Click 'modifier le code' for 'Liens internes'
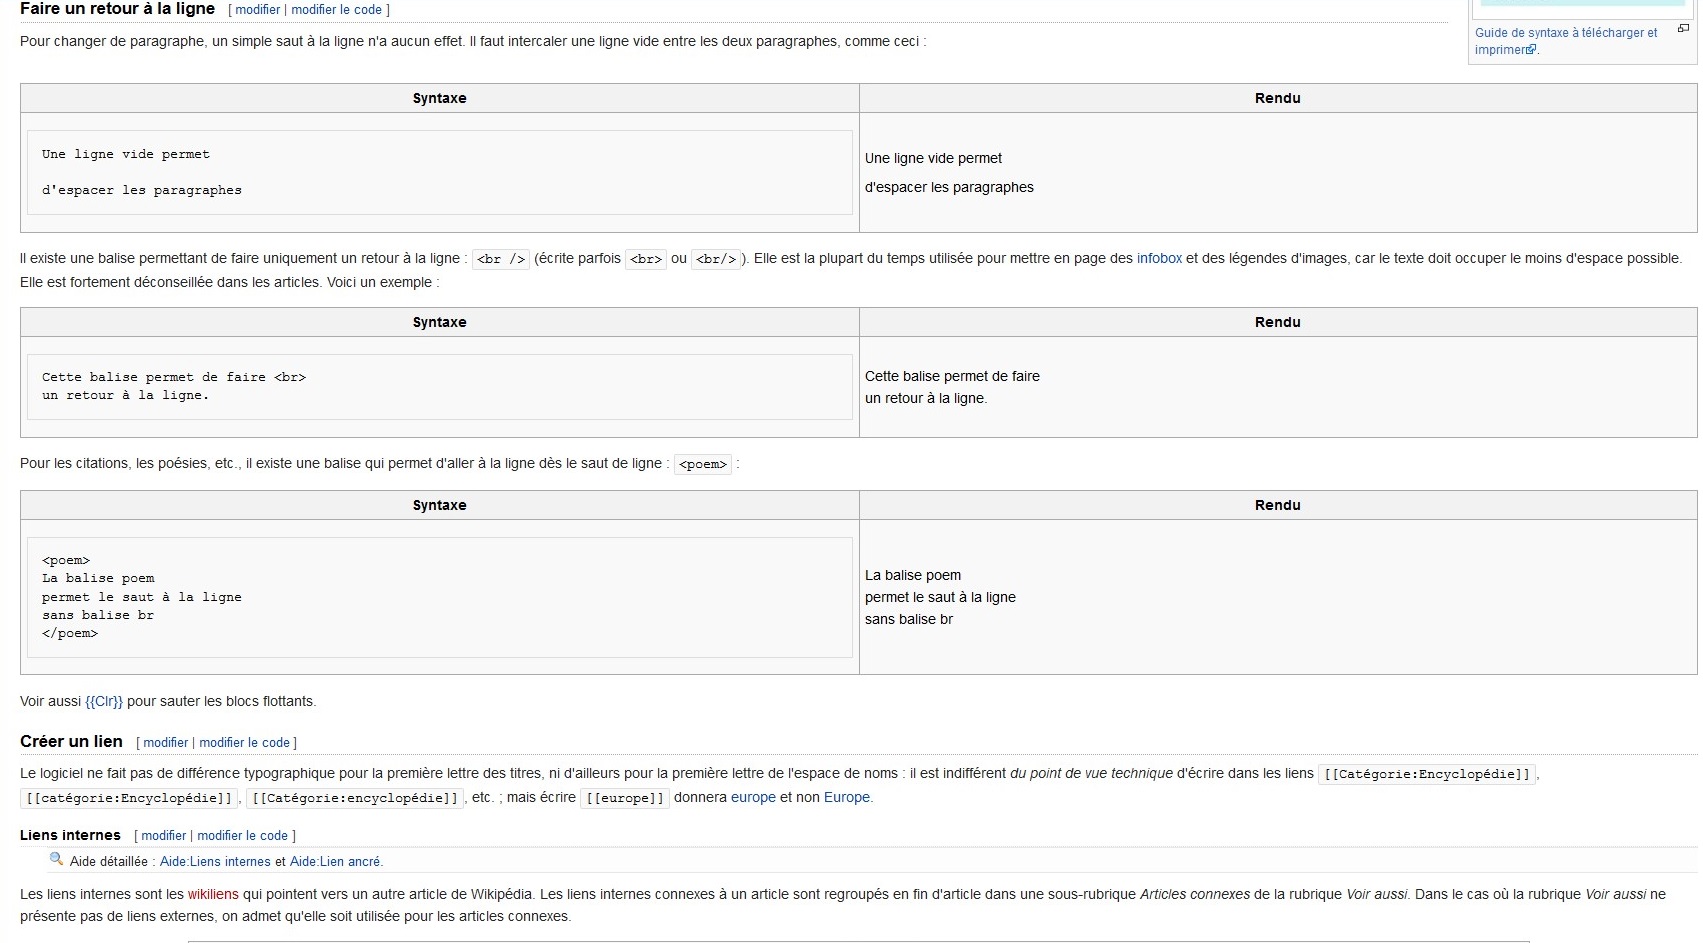 pos(241,835)
